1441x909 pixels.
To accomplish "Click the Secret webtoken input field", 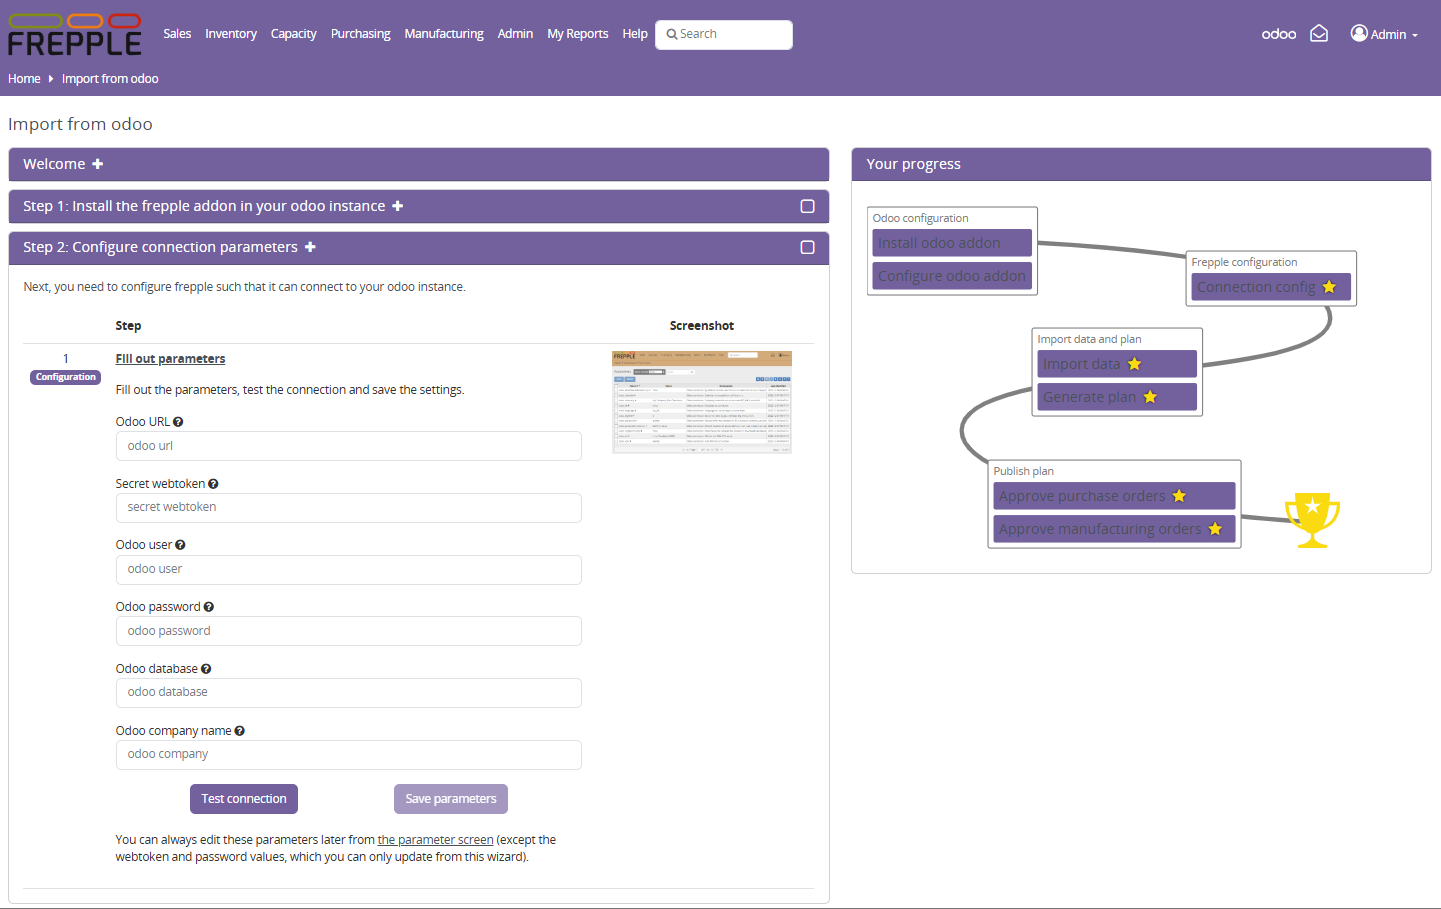I will pos(349,508).
